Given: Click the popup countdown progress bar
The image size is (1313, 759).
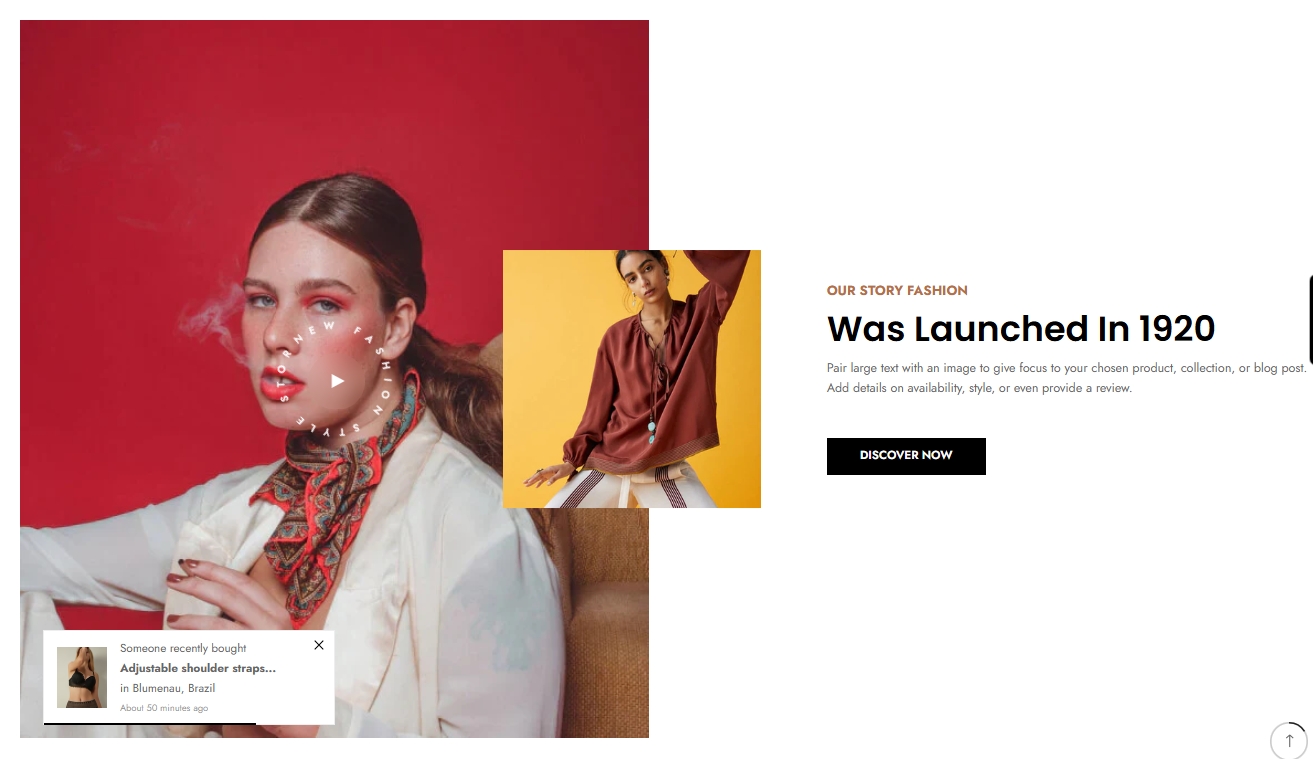Looking at the screenshot, I should tap(150, 723).
